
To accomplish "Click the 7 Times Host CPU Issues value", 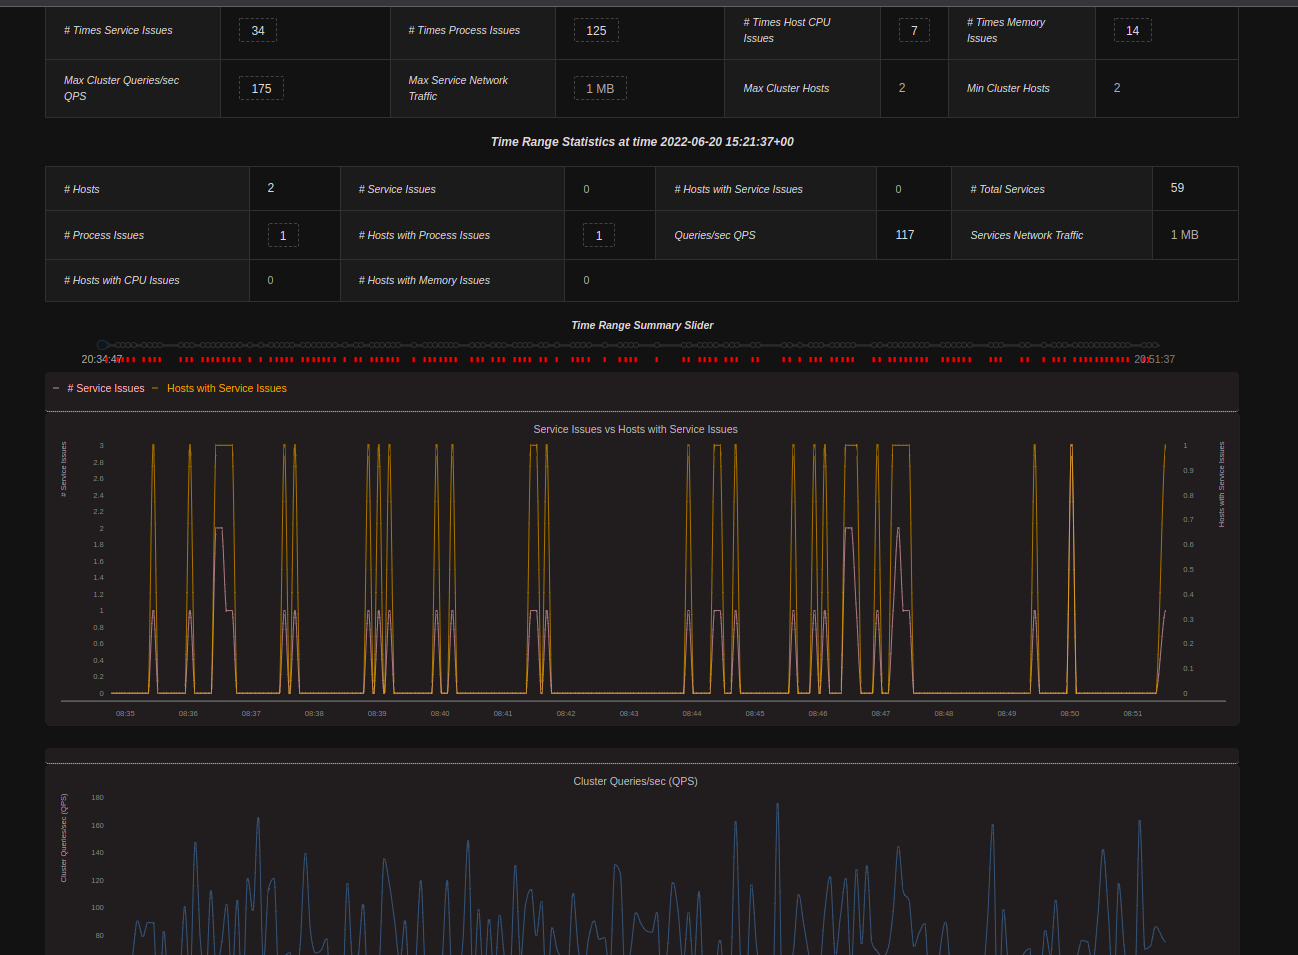I will (x=914, y=30).
